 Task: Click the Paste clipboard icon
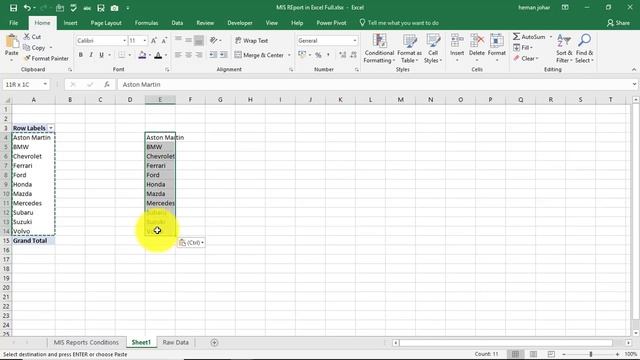(x=11, y=42)
